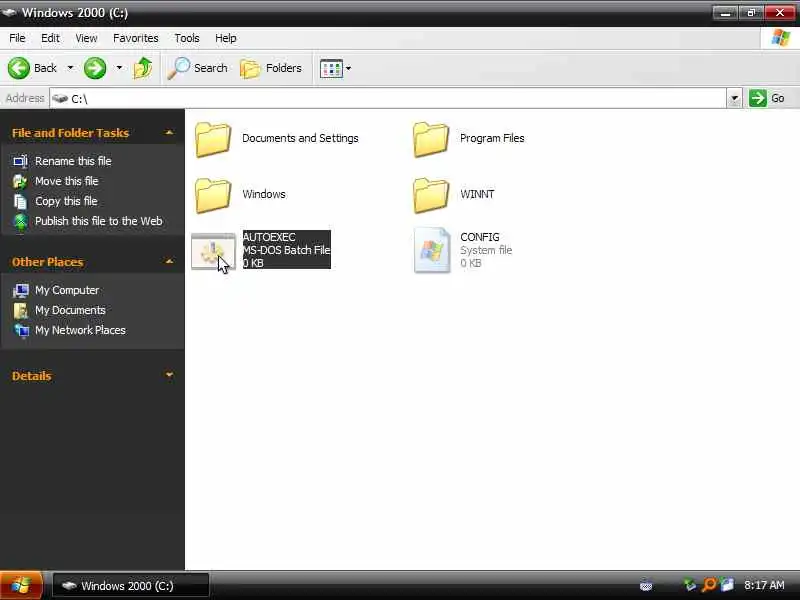Expand the Details panel
The height and width of the screenshot is (600, 800).
169,376
